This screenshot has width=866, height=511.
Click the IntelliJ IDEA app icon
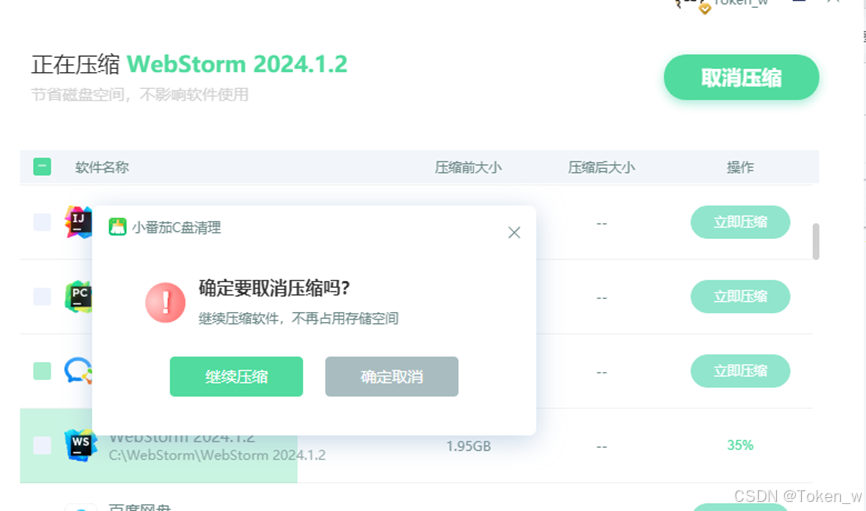78,222
